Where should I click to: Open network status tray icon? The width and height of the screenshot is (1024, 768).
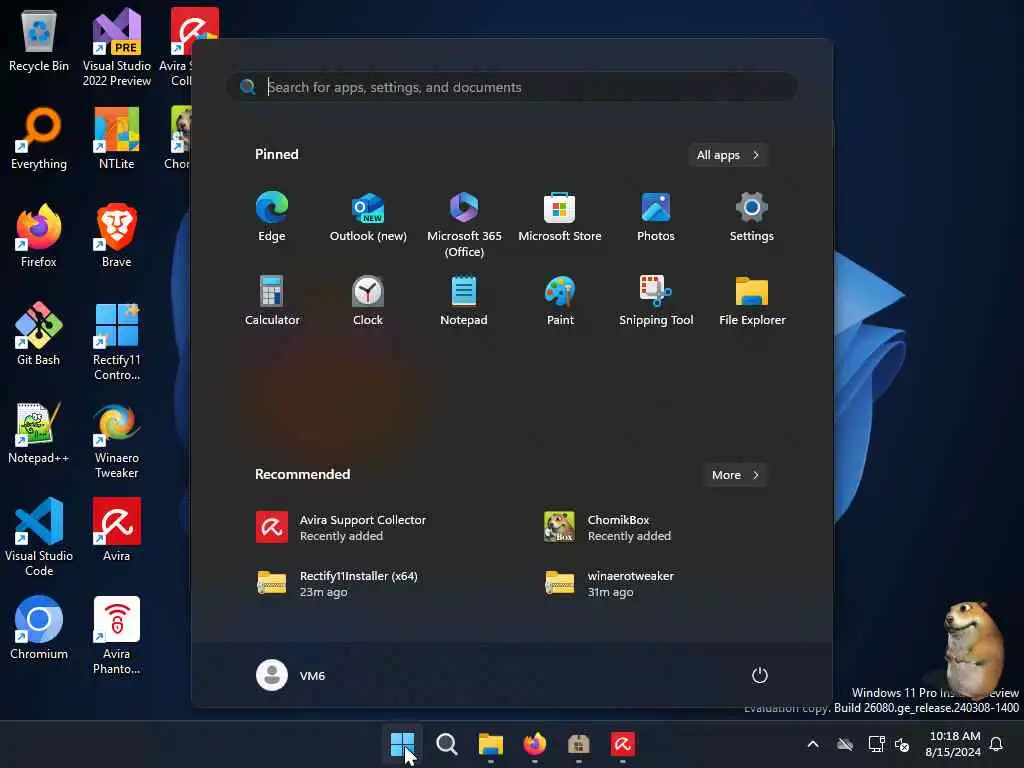coord(876,744)
